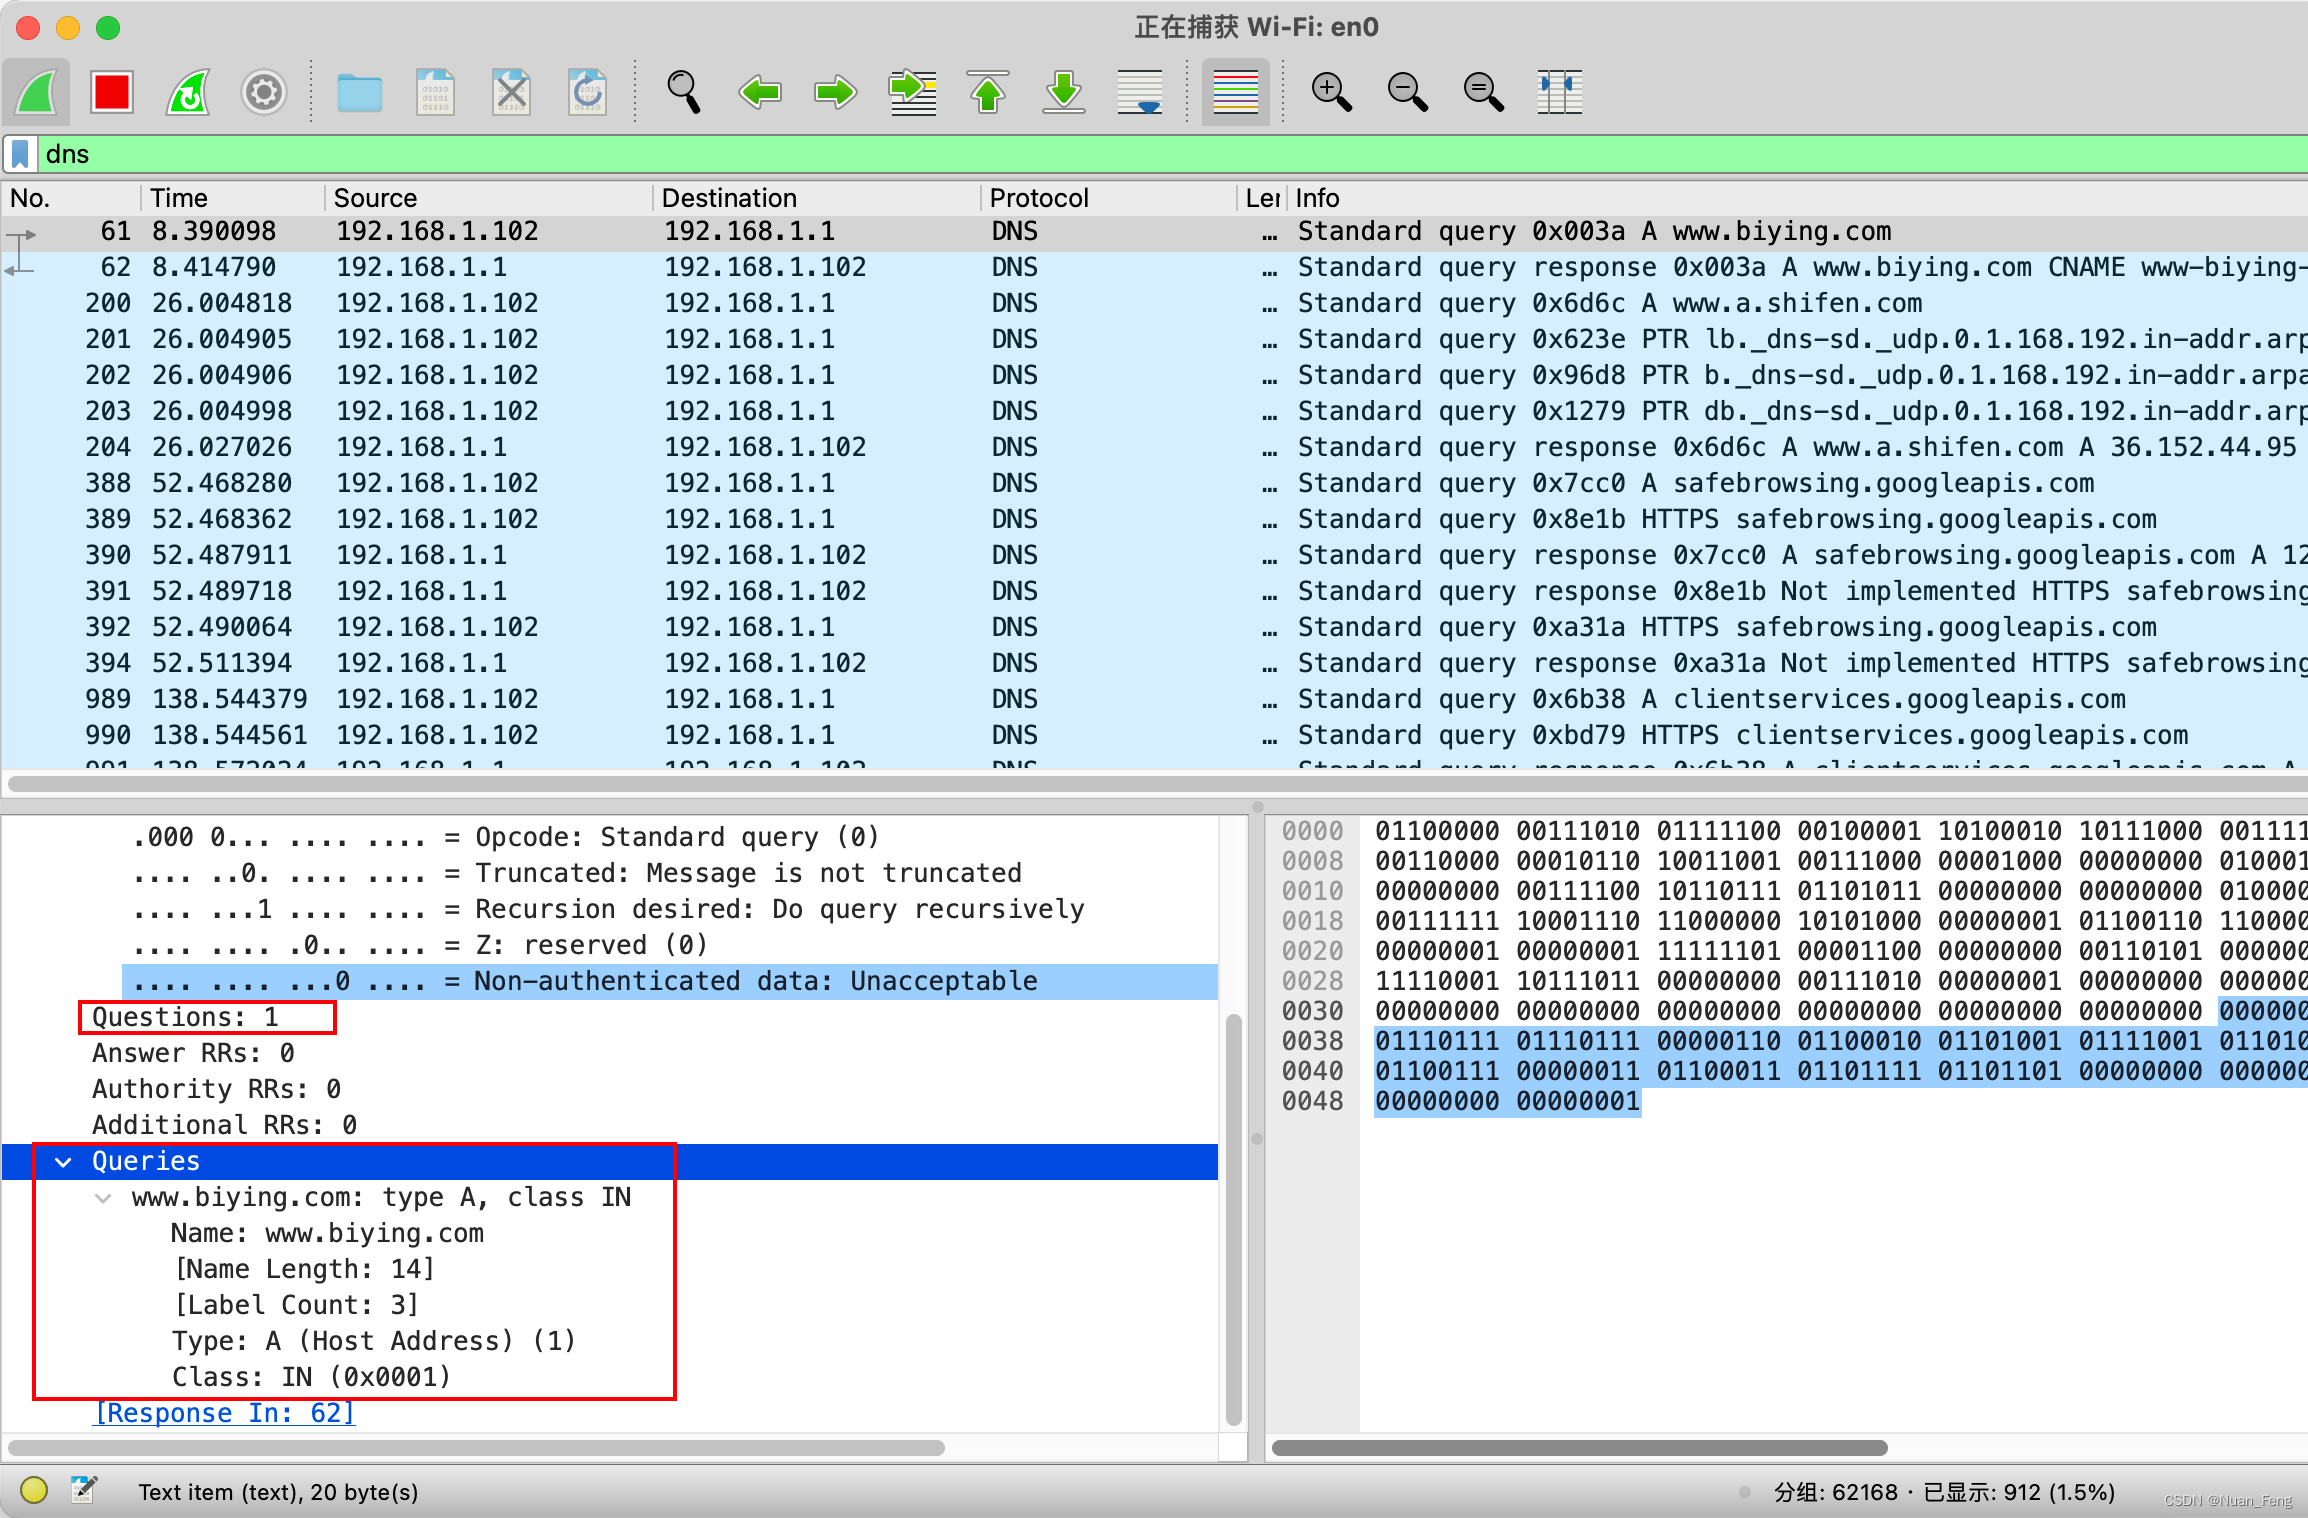Sort by the Source column header
Viewport: 2308px width, 1518px height.
tap(375, 198)
